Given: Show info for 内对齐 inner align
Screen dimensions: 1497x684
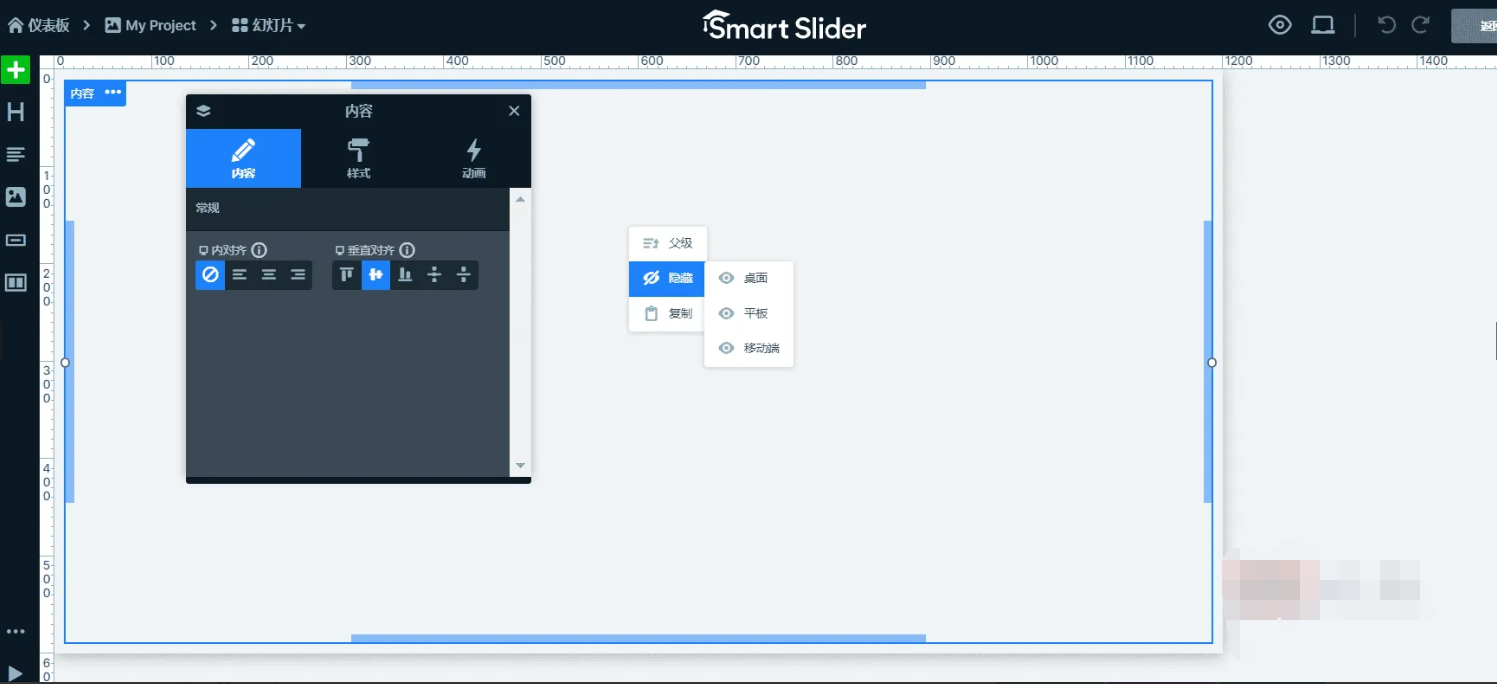Looking at the screenshot, I should pyautogui.click(x=259, y=250).
